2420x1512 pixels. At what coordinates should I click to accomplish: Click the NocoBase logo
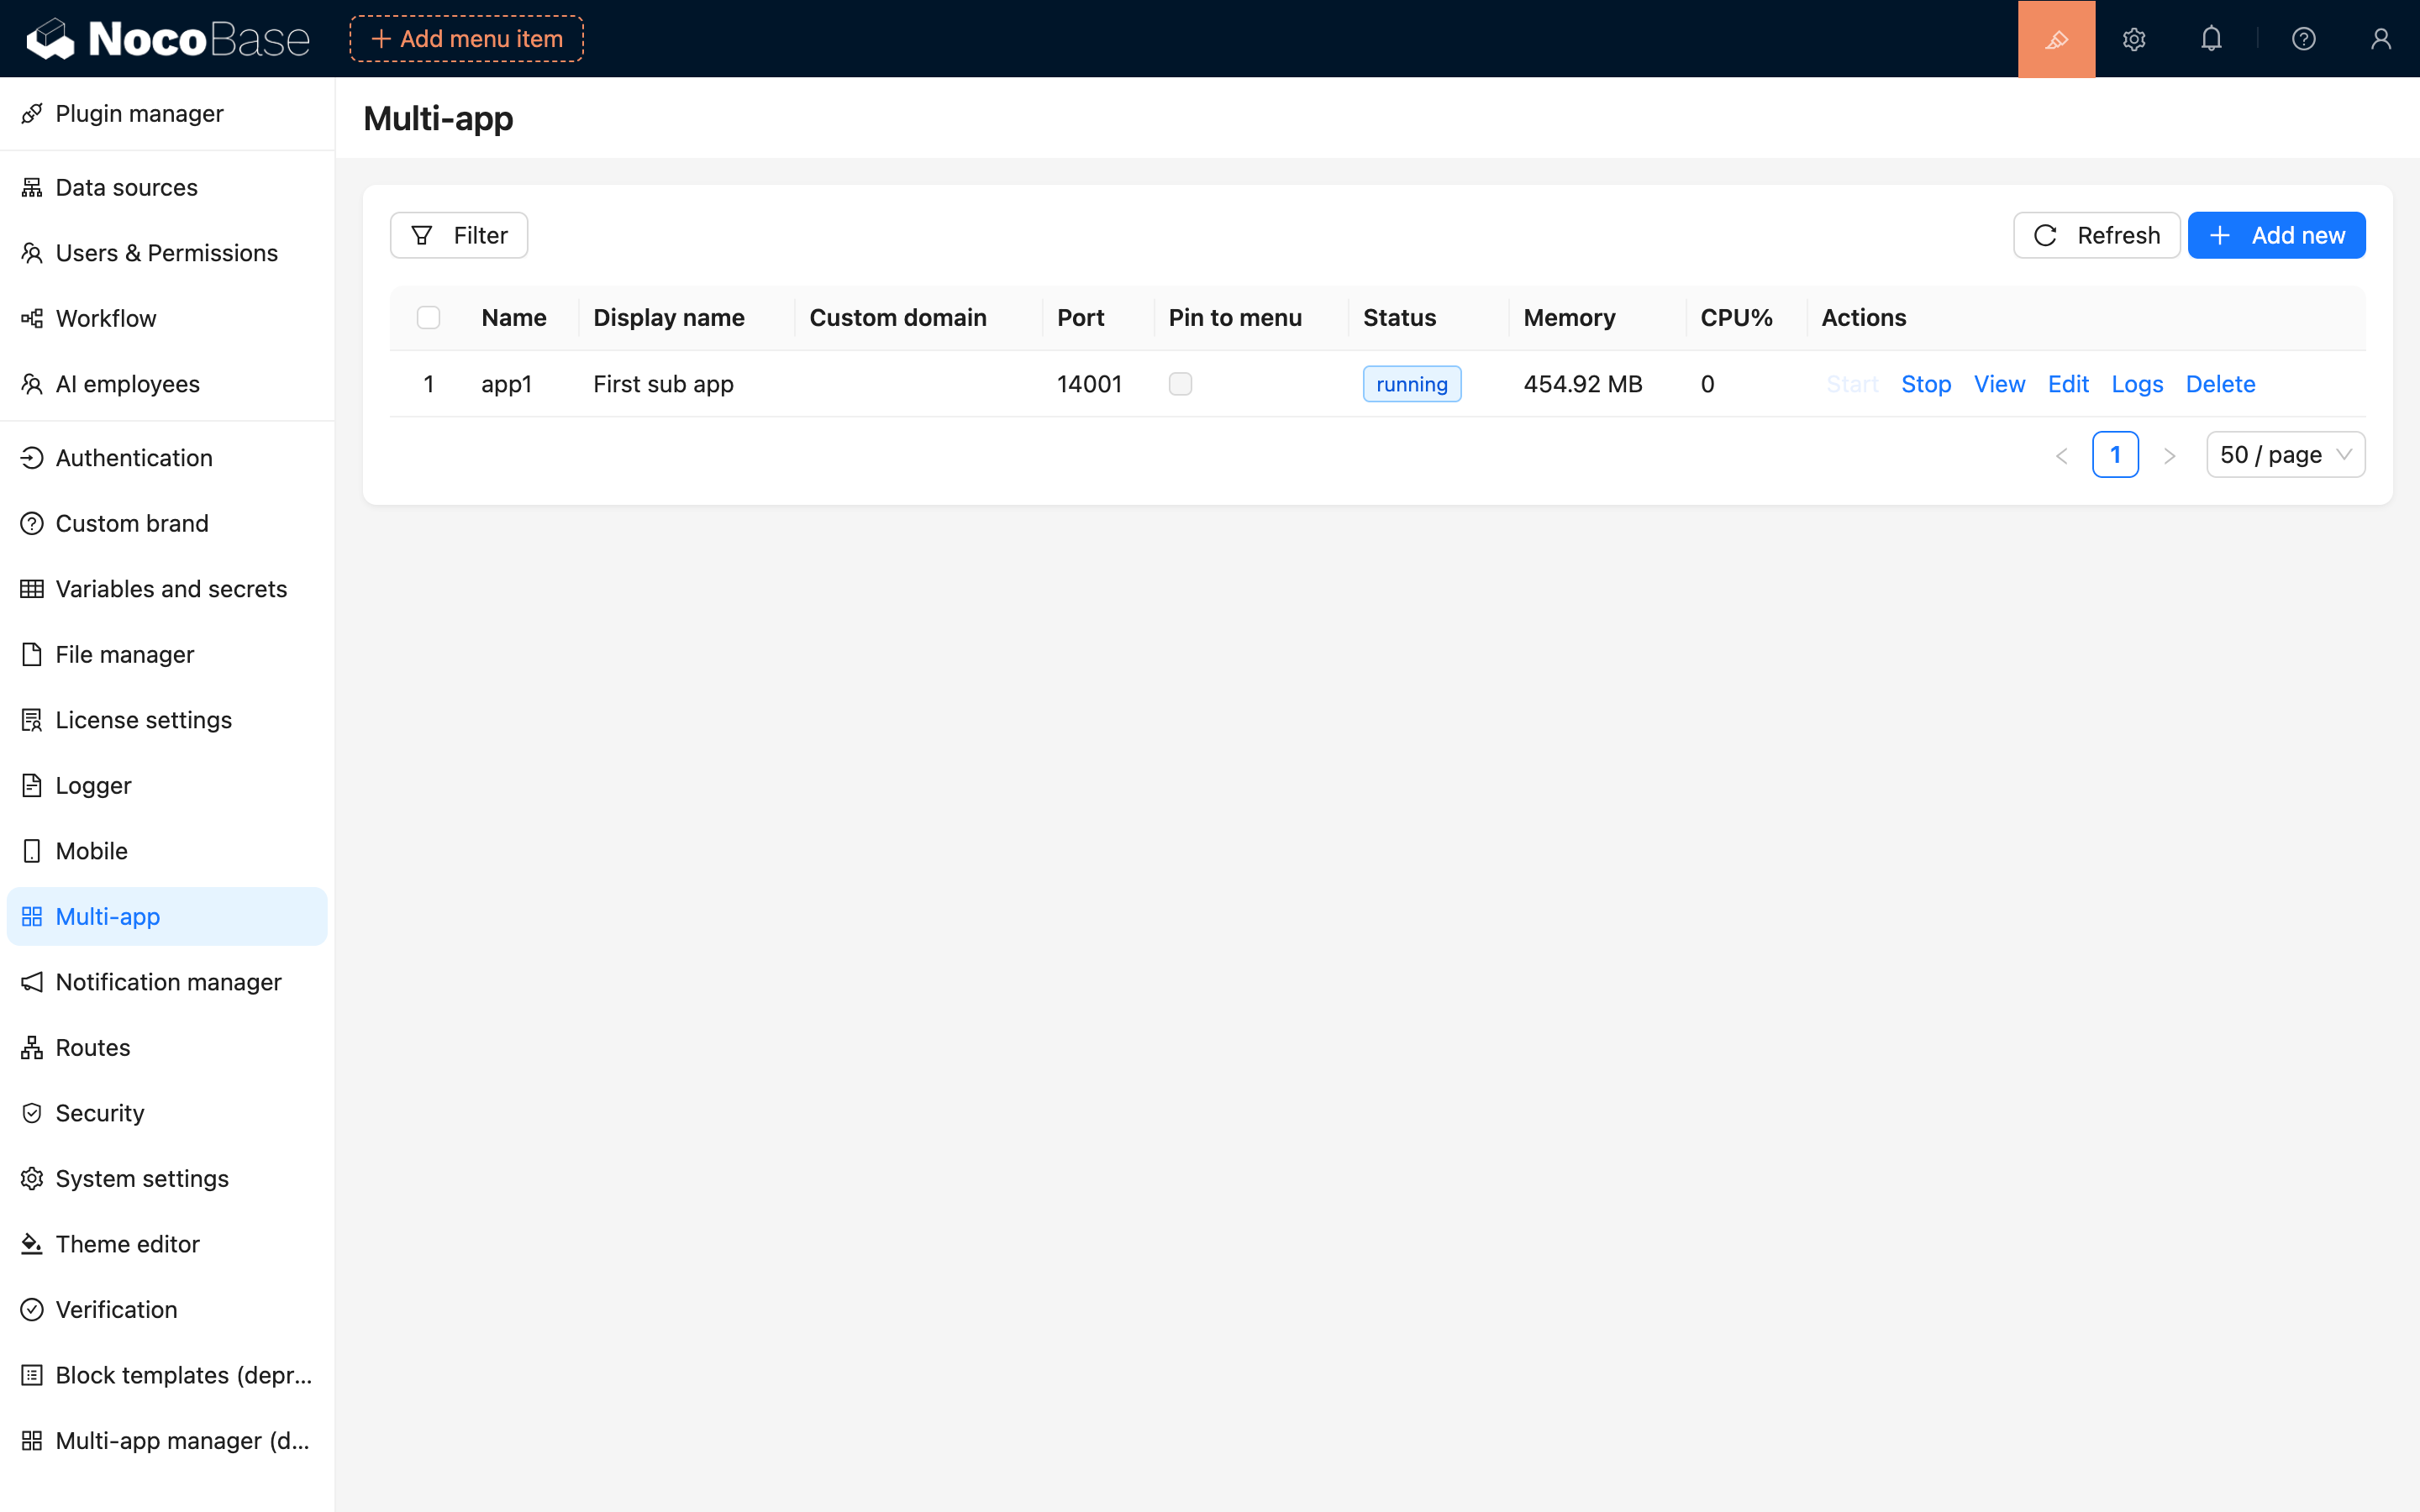click(x=168, y=39)
